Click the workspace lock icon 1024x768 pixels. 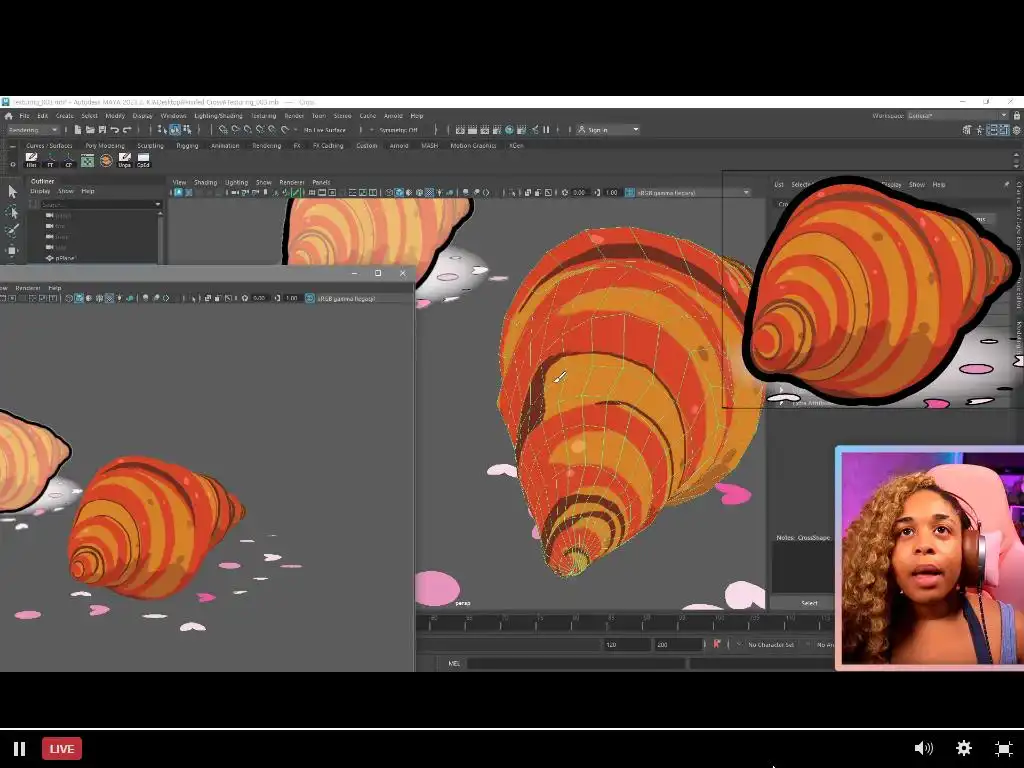point(1016,116)
